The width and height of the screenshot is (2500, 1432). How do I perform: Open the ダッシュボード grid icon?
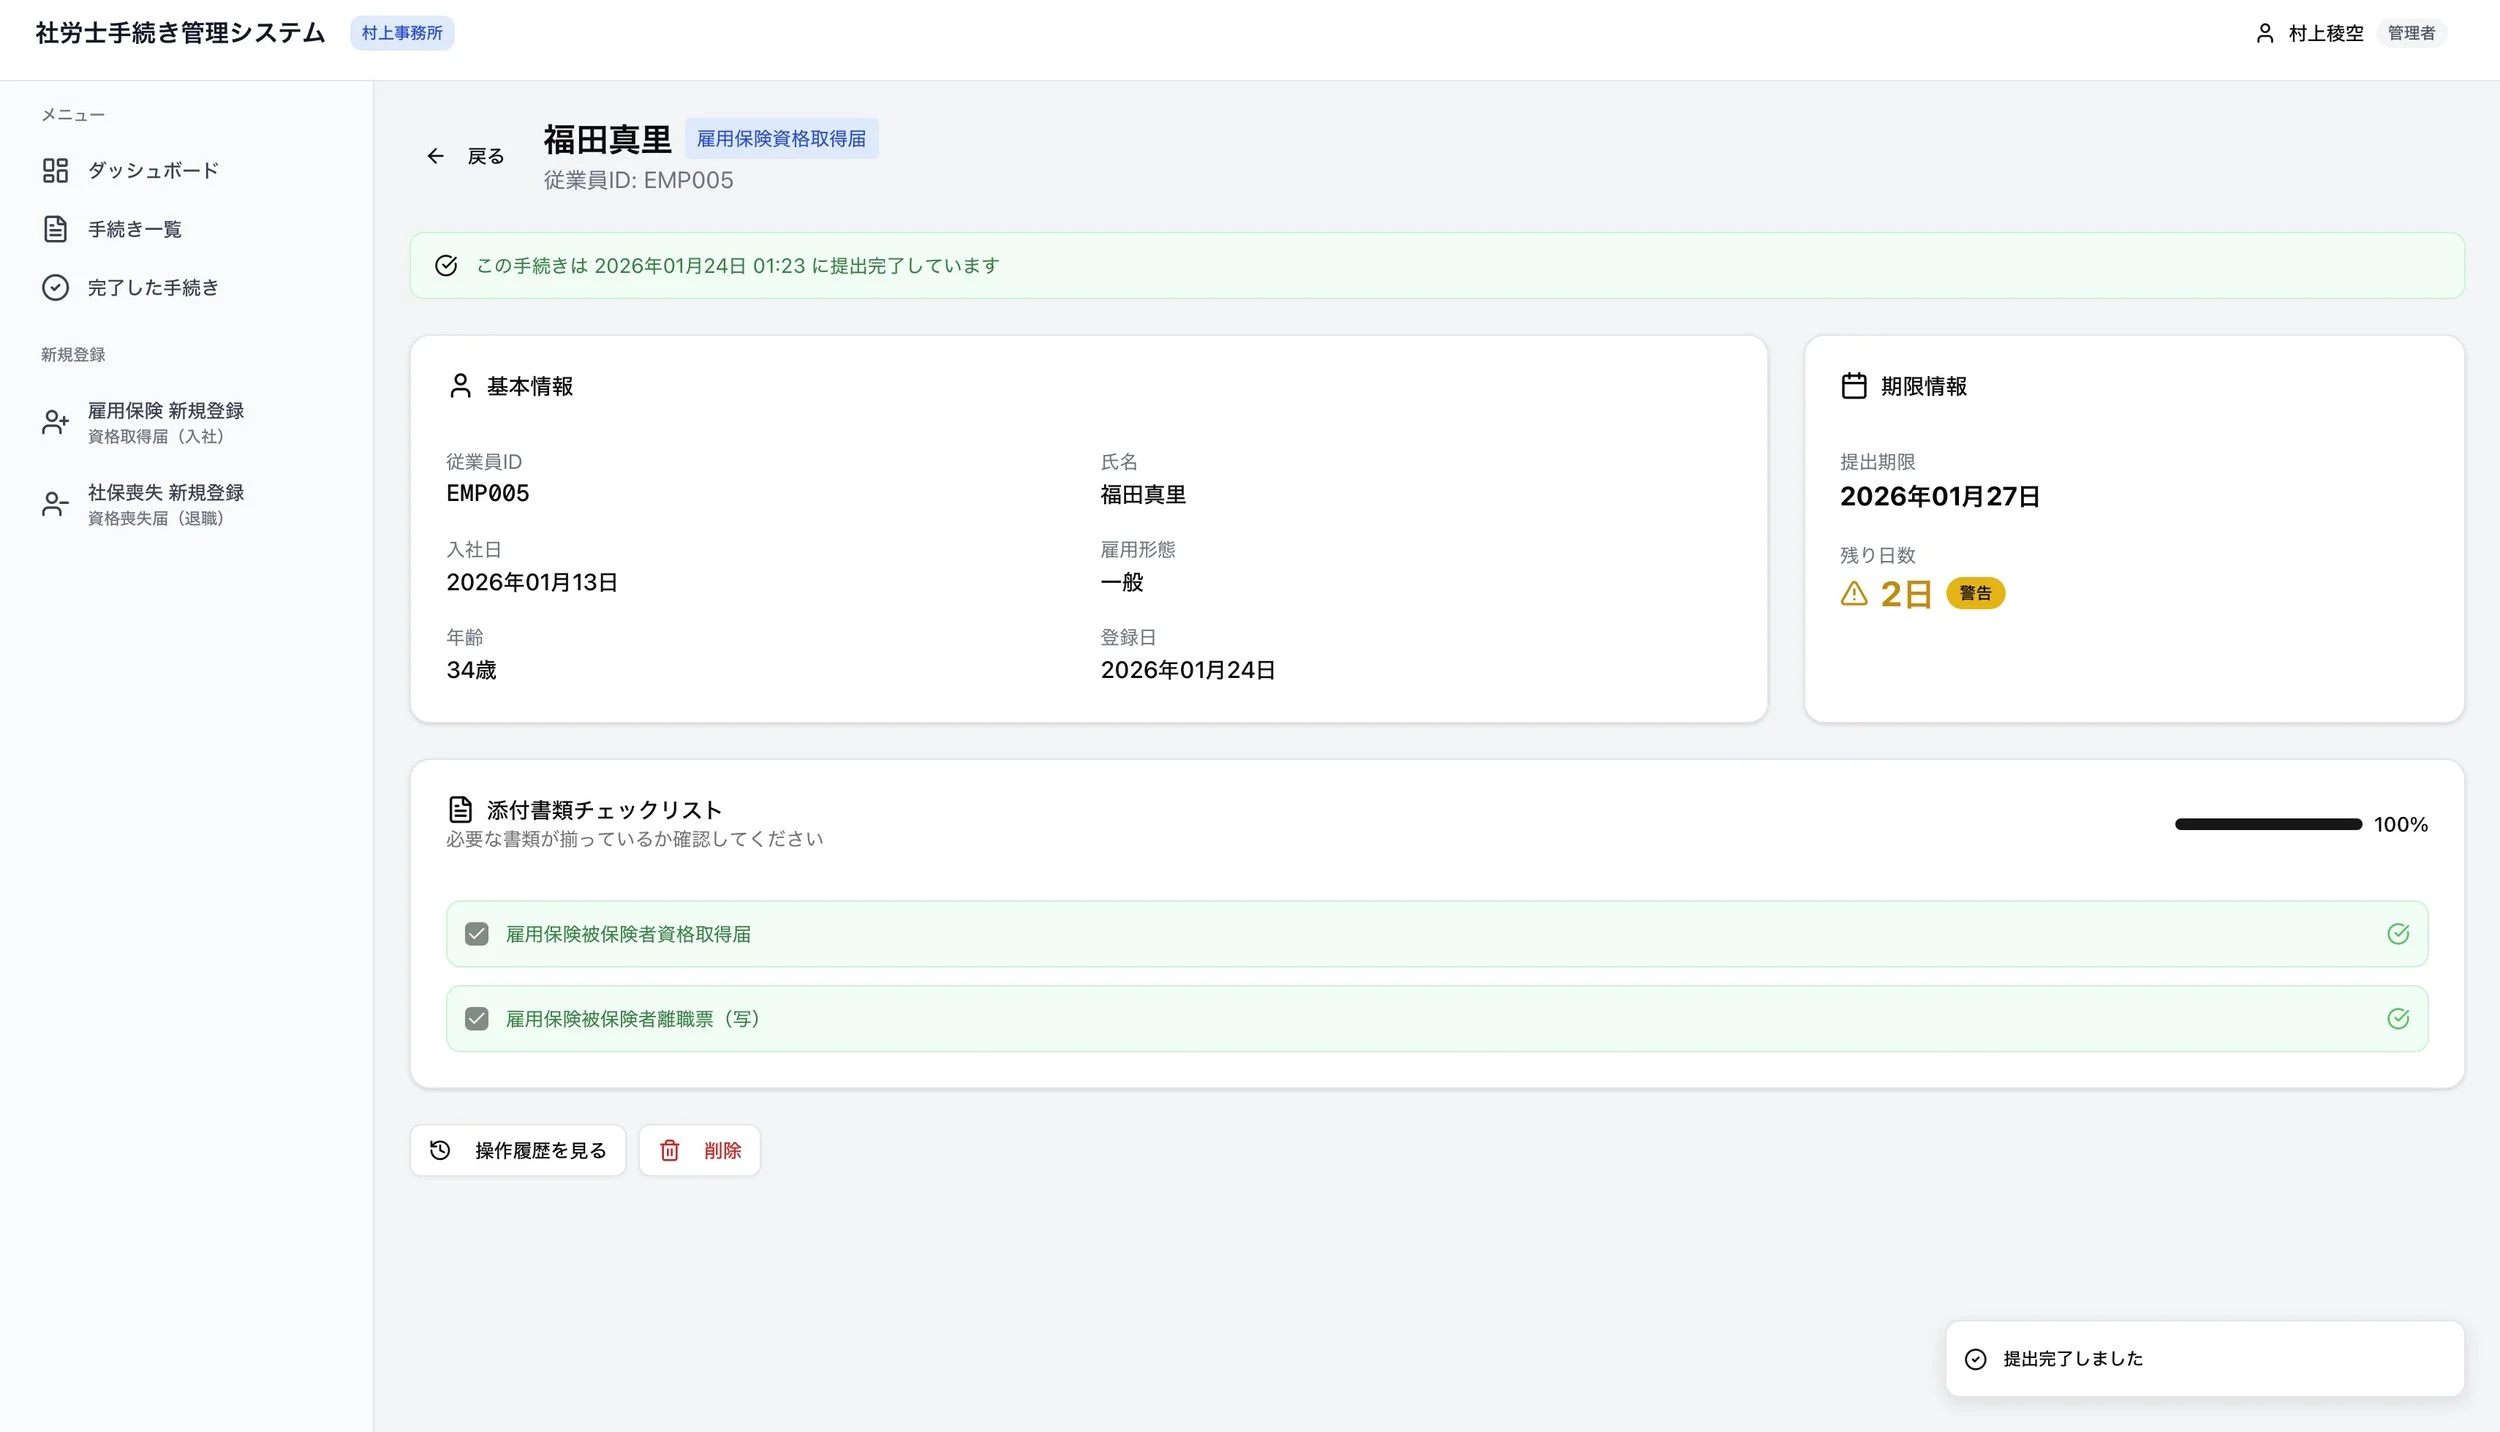(x=55, y=171)
